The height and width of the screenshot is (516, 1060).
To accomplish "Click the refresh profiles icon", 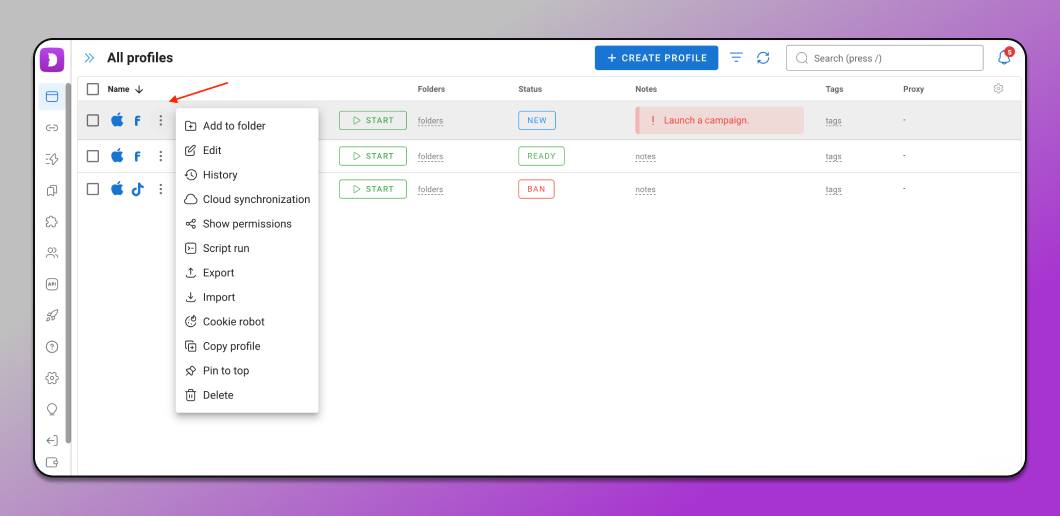I will [763, 58].
